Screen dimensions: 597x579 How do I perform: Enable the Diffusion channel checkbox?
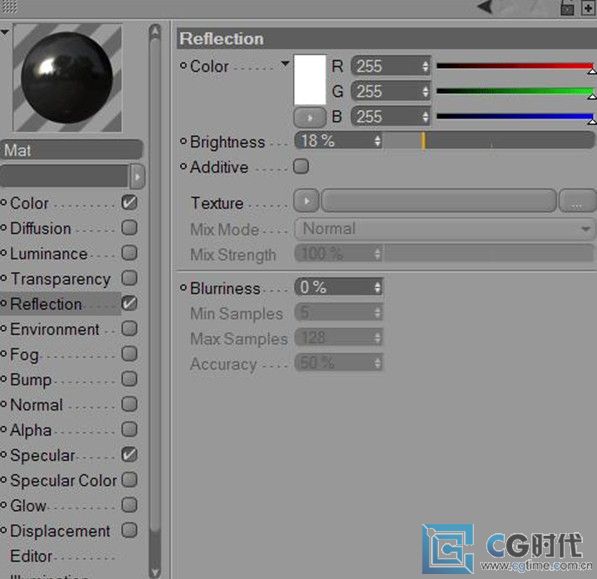click(x=129, y=228)
